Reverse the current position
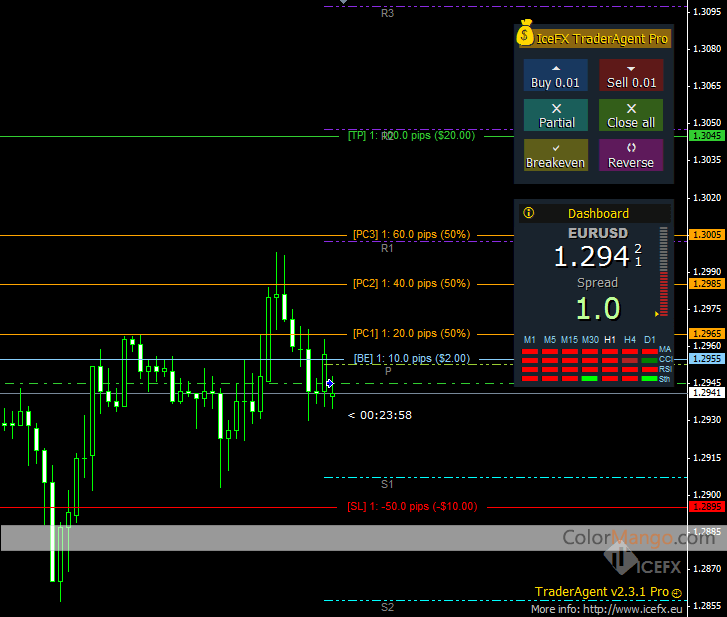Viewport: 727px width, 617px height. tap(631, 155)
